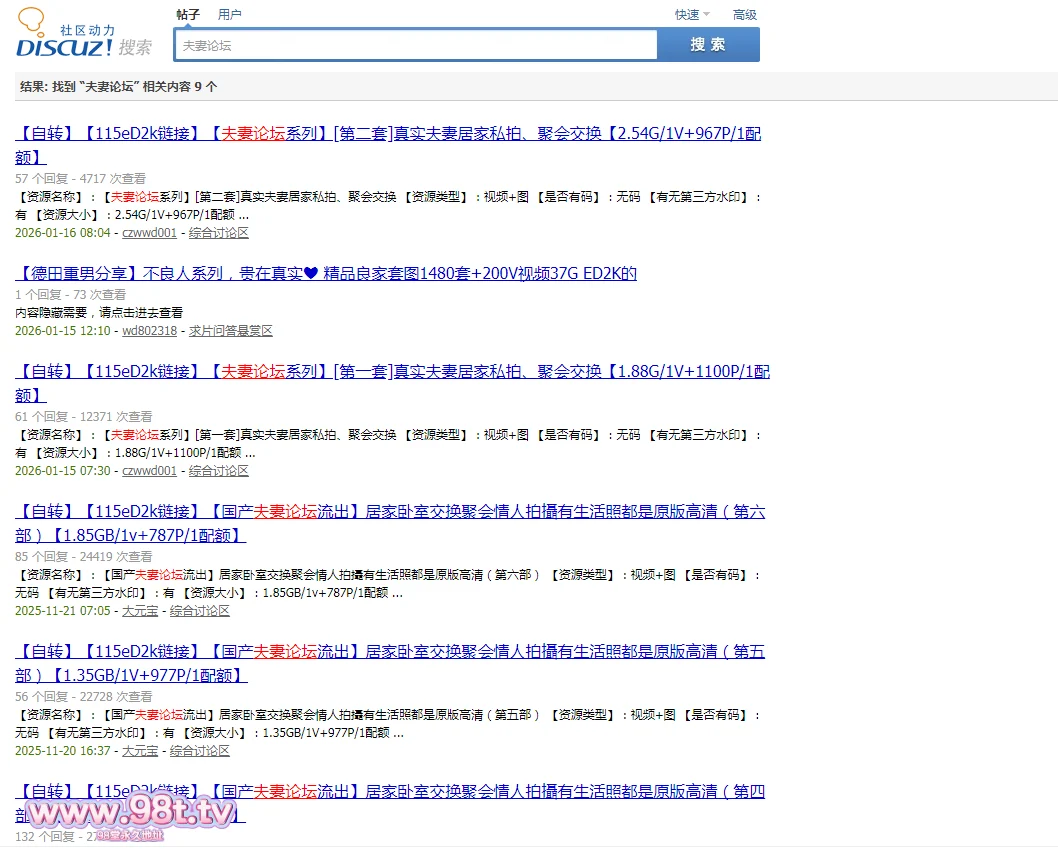Go to 综合讨论区 on the 2025-11-20 post
1058x850 pixels.
point(200,751)
